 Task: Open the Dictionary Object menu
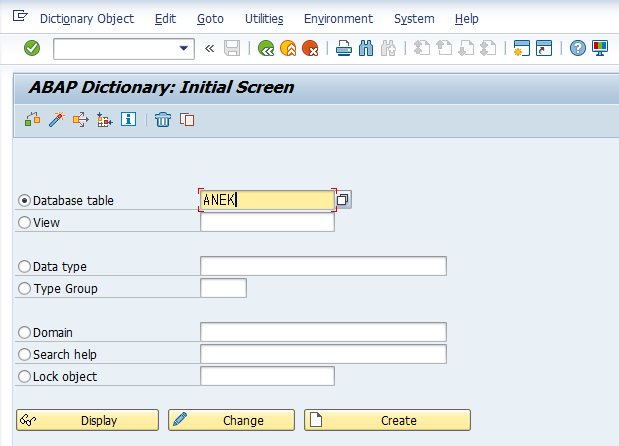coord(87,19)
